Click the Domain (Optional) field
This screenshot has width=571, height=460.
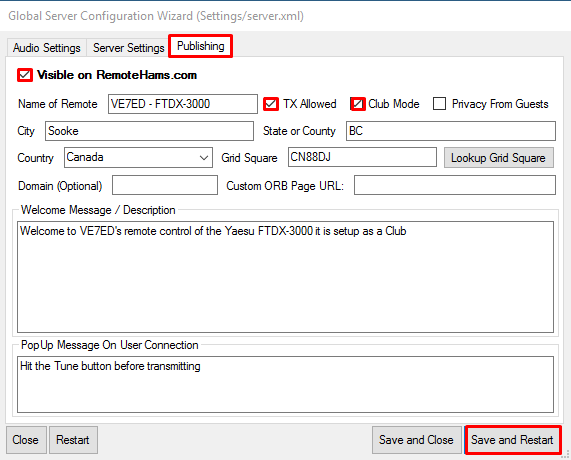165,185
